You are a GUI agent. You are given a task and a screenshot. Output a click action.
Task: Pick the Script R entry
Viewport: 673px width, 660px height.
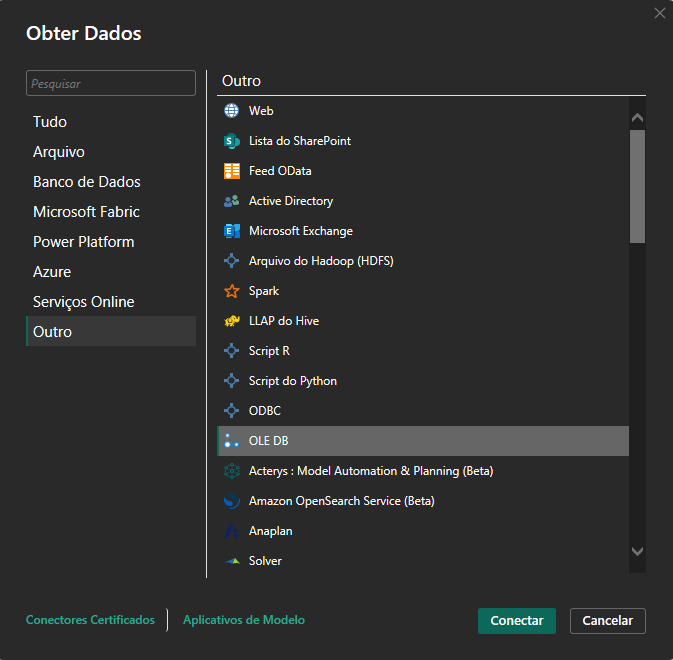[270, 351]
